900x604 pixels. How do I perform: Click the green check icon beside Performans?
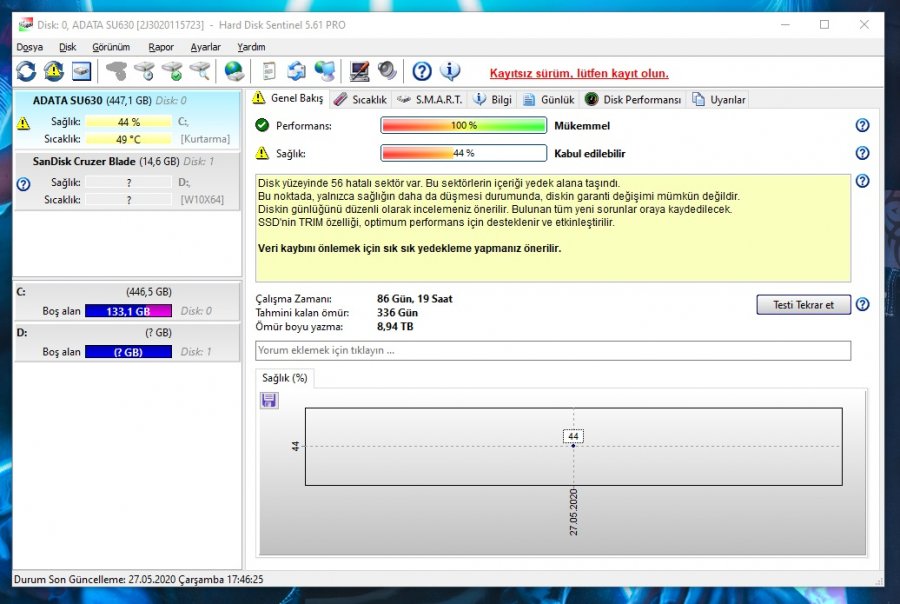(x=262, y=125)
